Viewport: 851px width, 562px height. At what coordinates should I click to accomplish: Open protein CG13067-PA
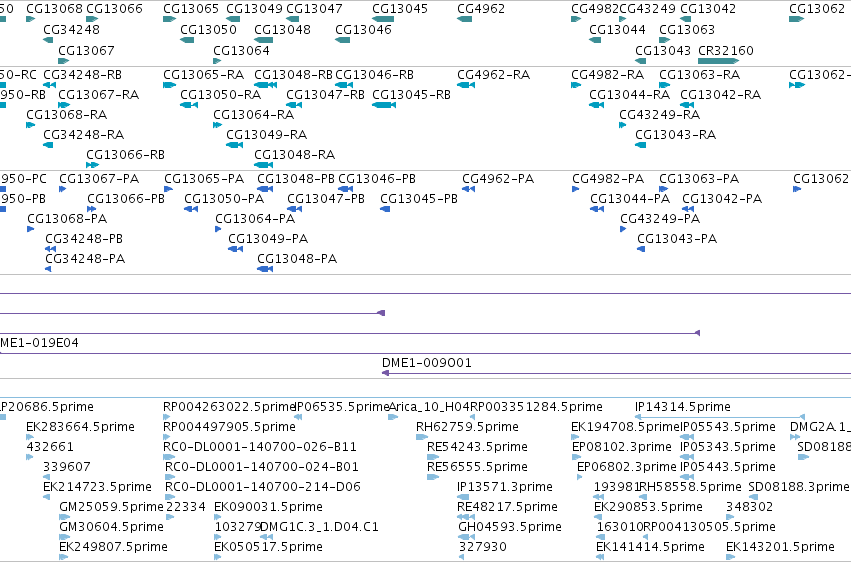[x=99, y=179]
